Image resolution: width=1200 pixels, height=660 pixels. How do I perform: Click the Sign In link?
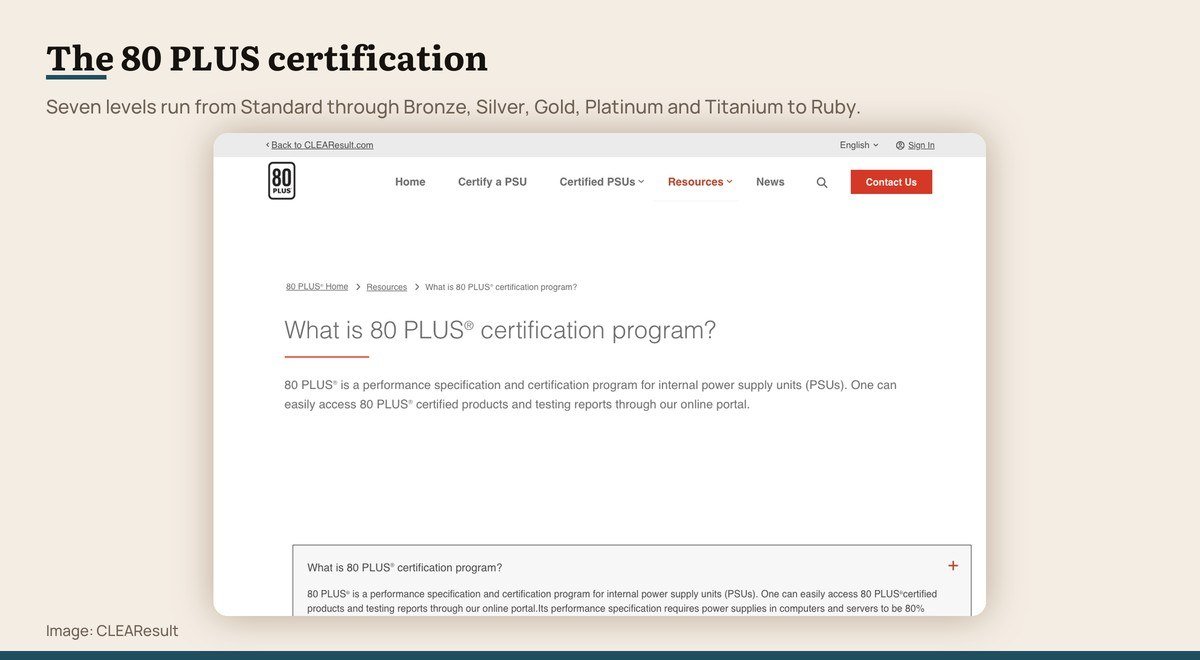[x=921, y=145]
